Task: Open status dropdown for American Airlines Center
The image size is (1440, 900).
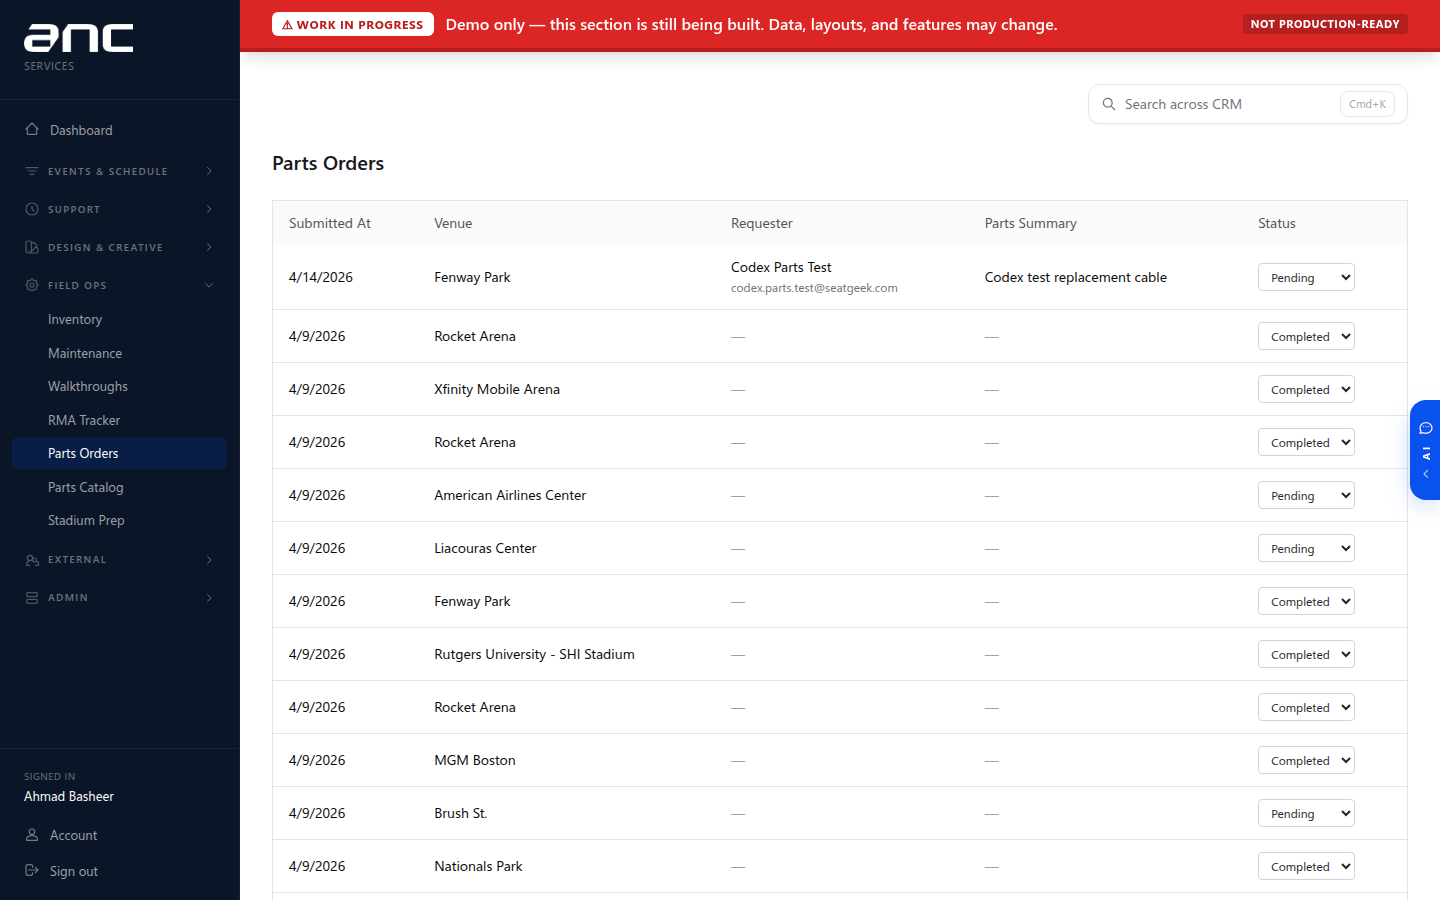Action: [1306, 495]
